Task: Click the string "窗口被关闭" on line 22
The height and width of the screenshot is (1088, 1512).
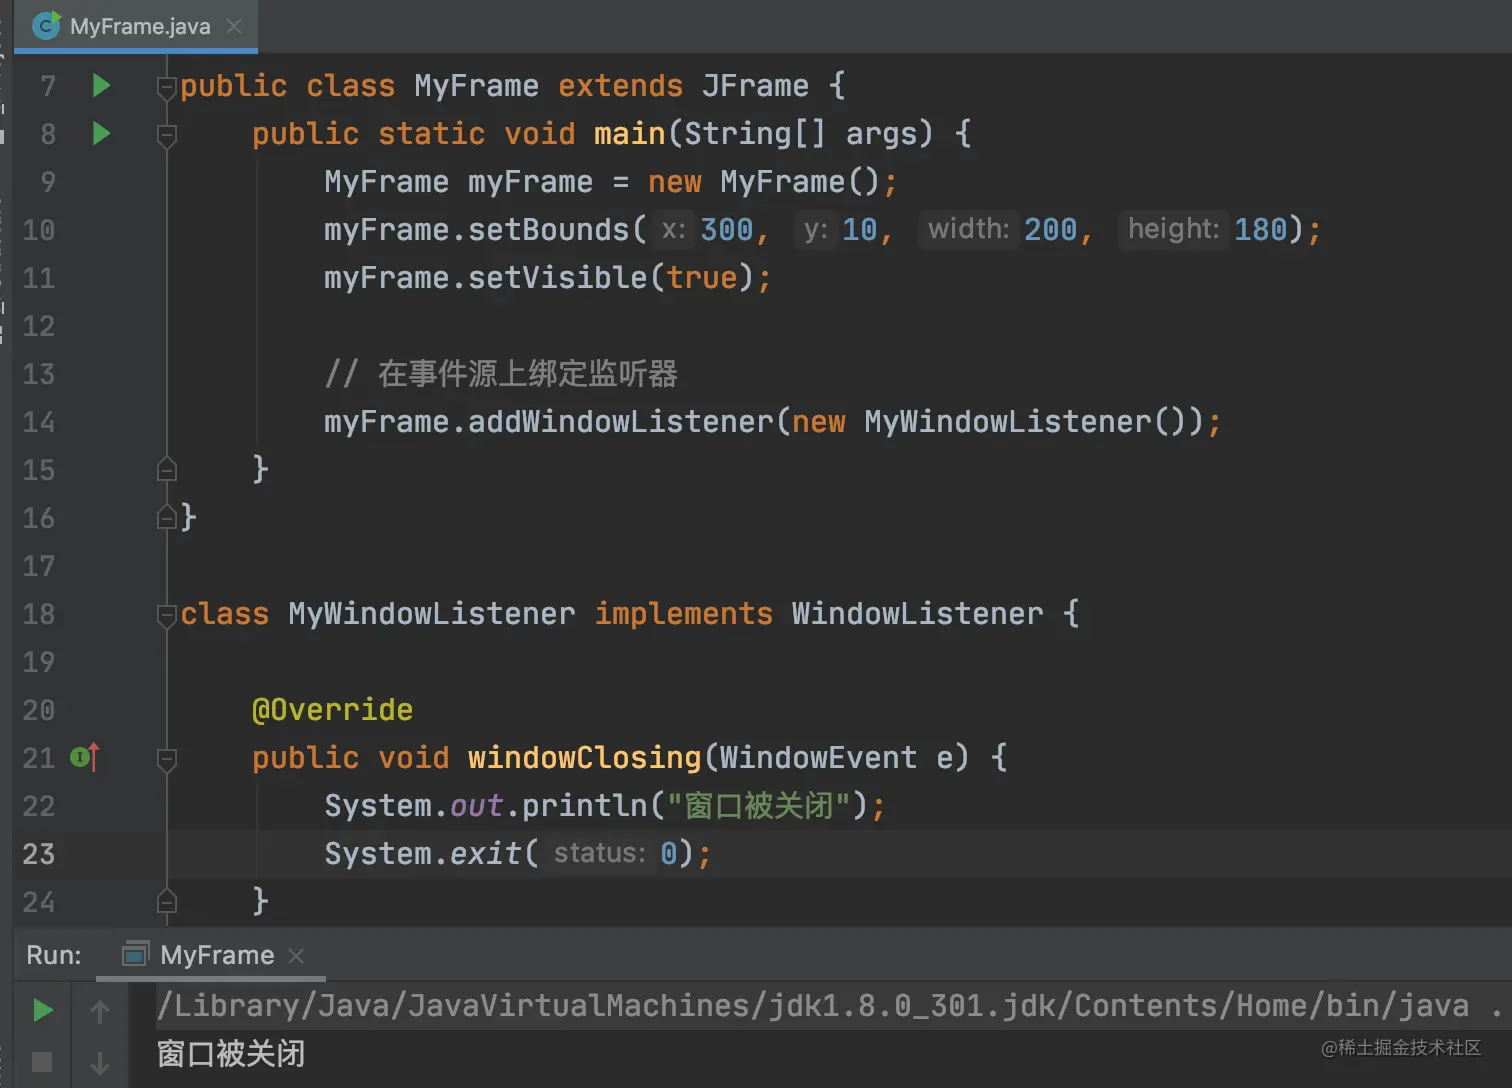Action: tap(759, 805)
